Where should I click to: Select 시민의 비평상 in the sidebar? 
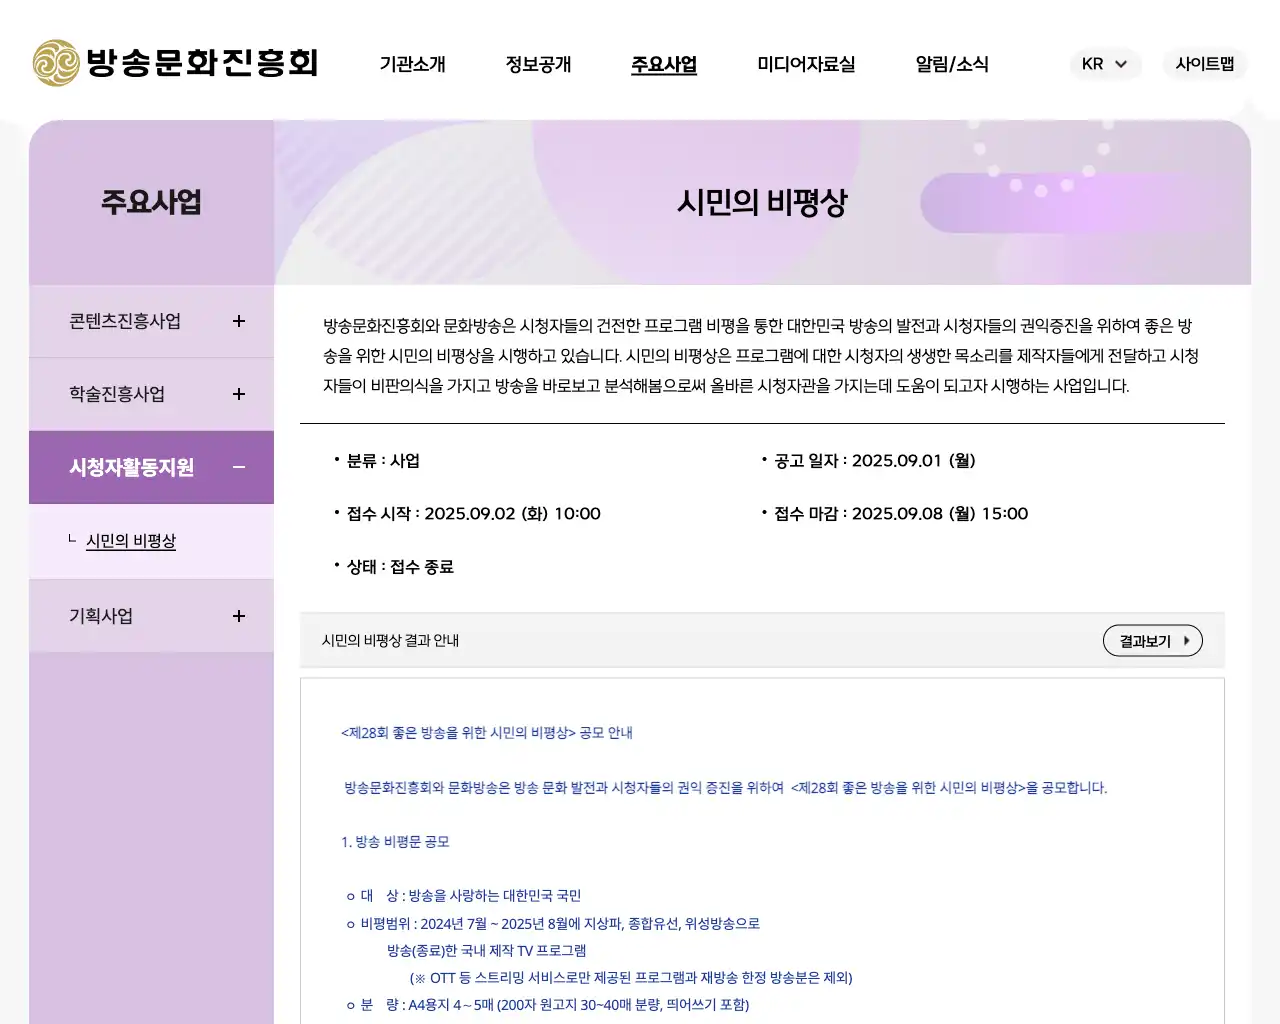[131, 541]
